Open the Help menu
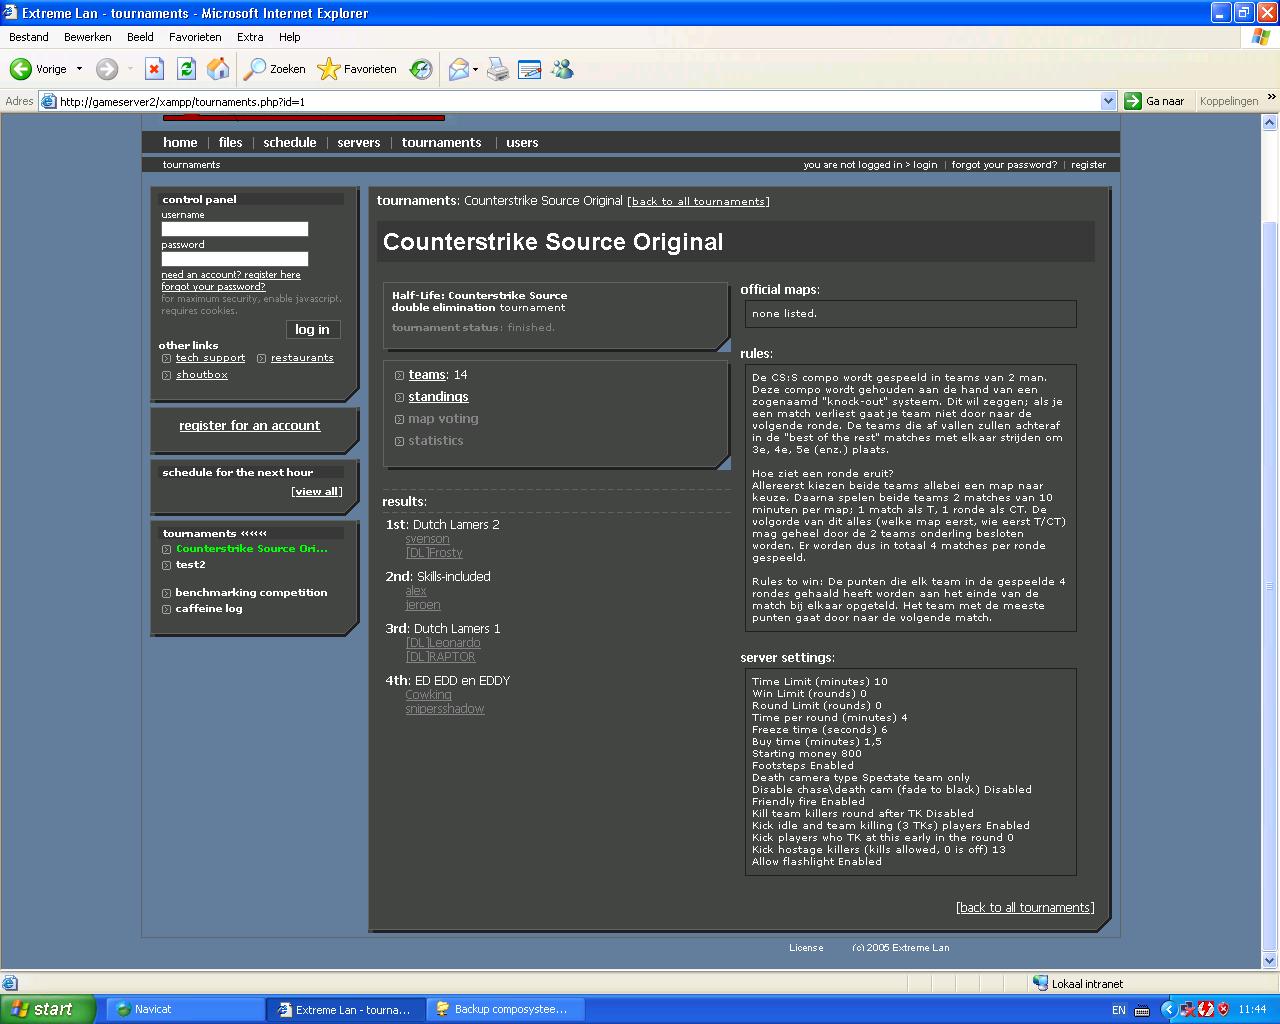 pyautogui.click(x=290, y=37)
